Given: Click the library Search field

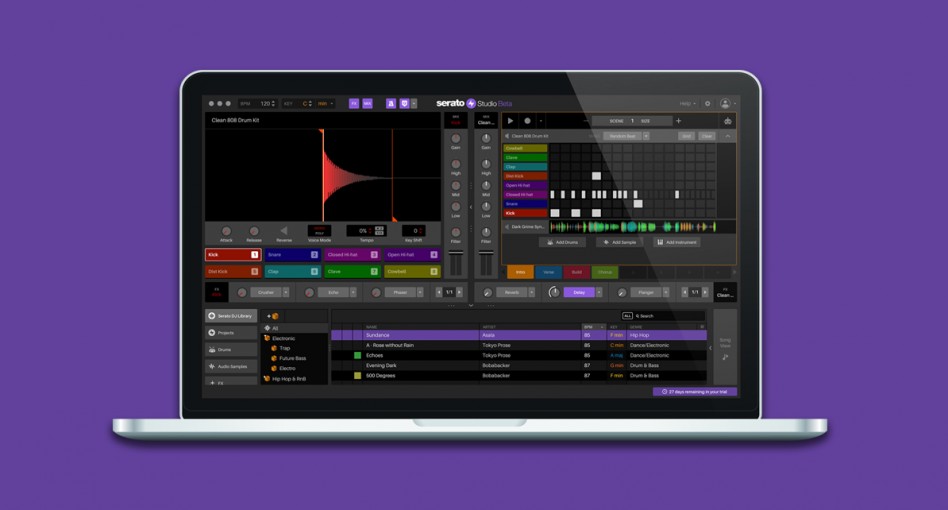Looking at the screenshot, I should [x=665, y=316].
